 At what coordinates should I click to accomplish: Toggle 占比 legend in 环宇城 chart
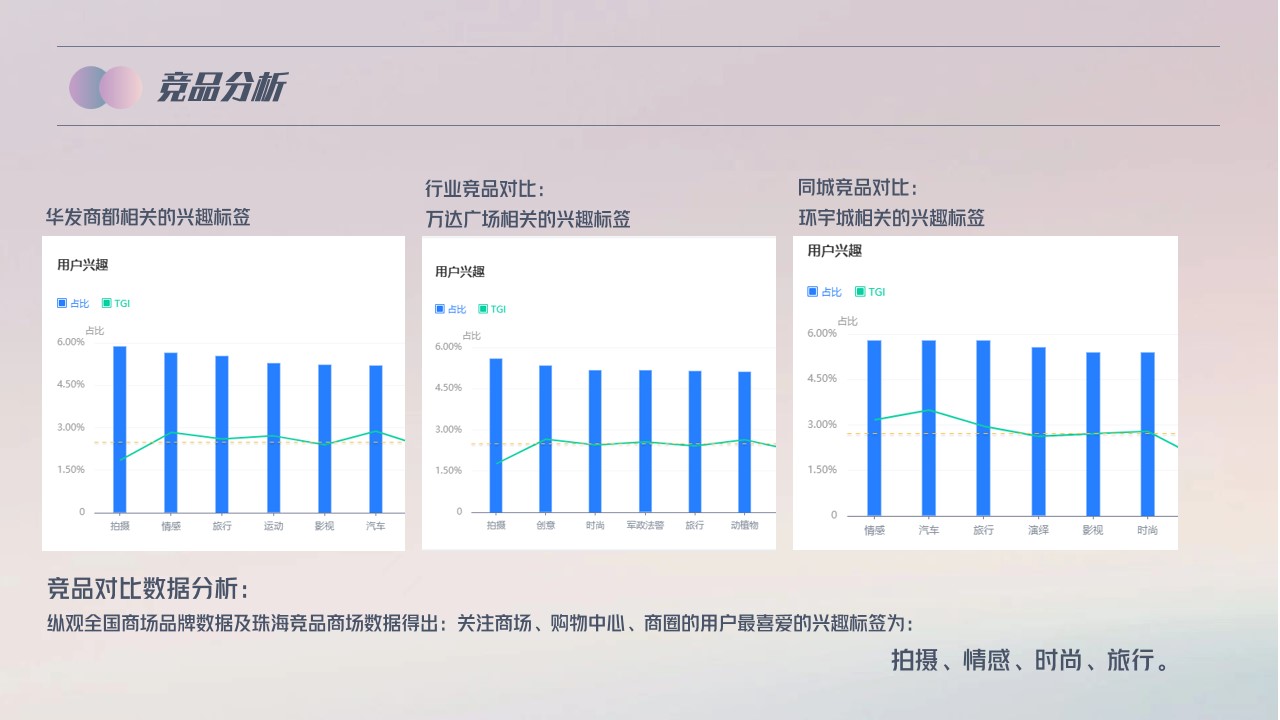[x=825, y=292]
